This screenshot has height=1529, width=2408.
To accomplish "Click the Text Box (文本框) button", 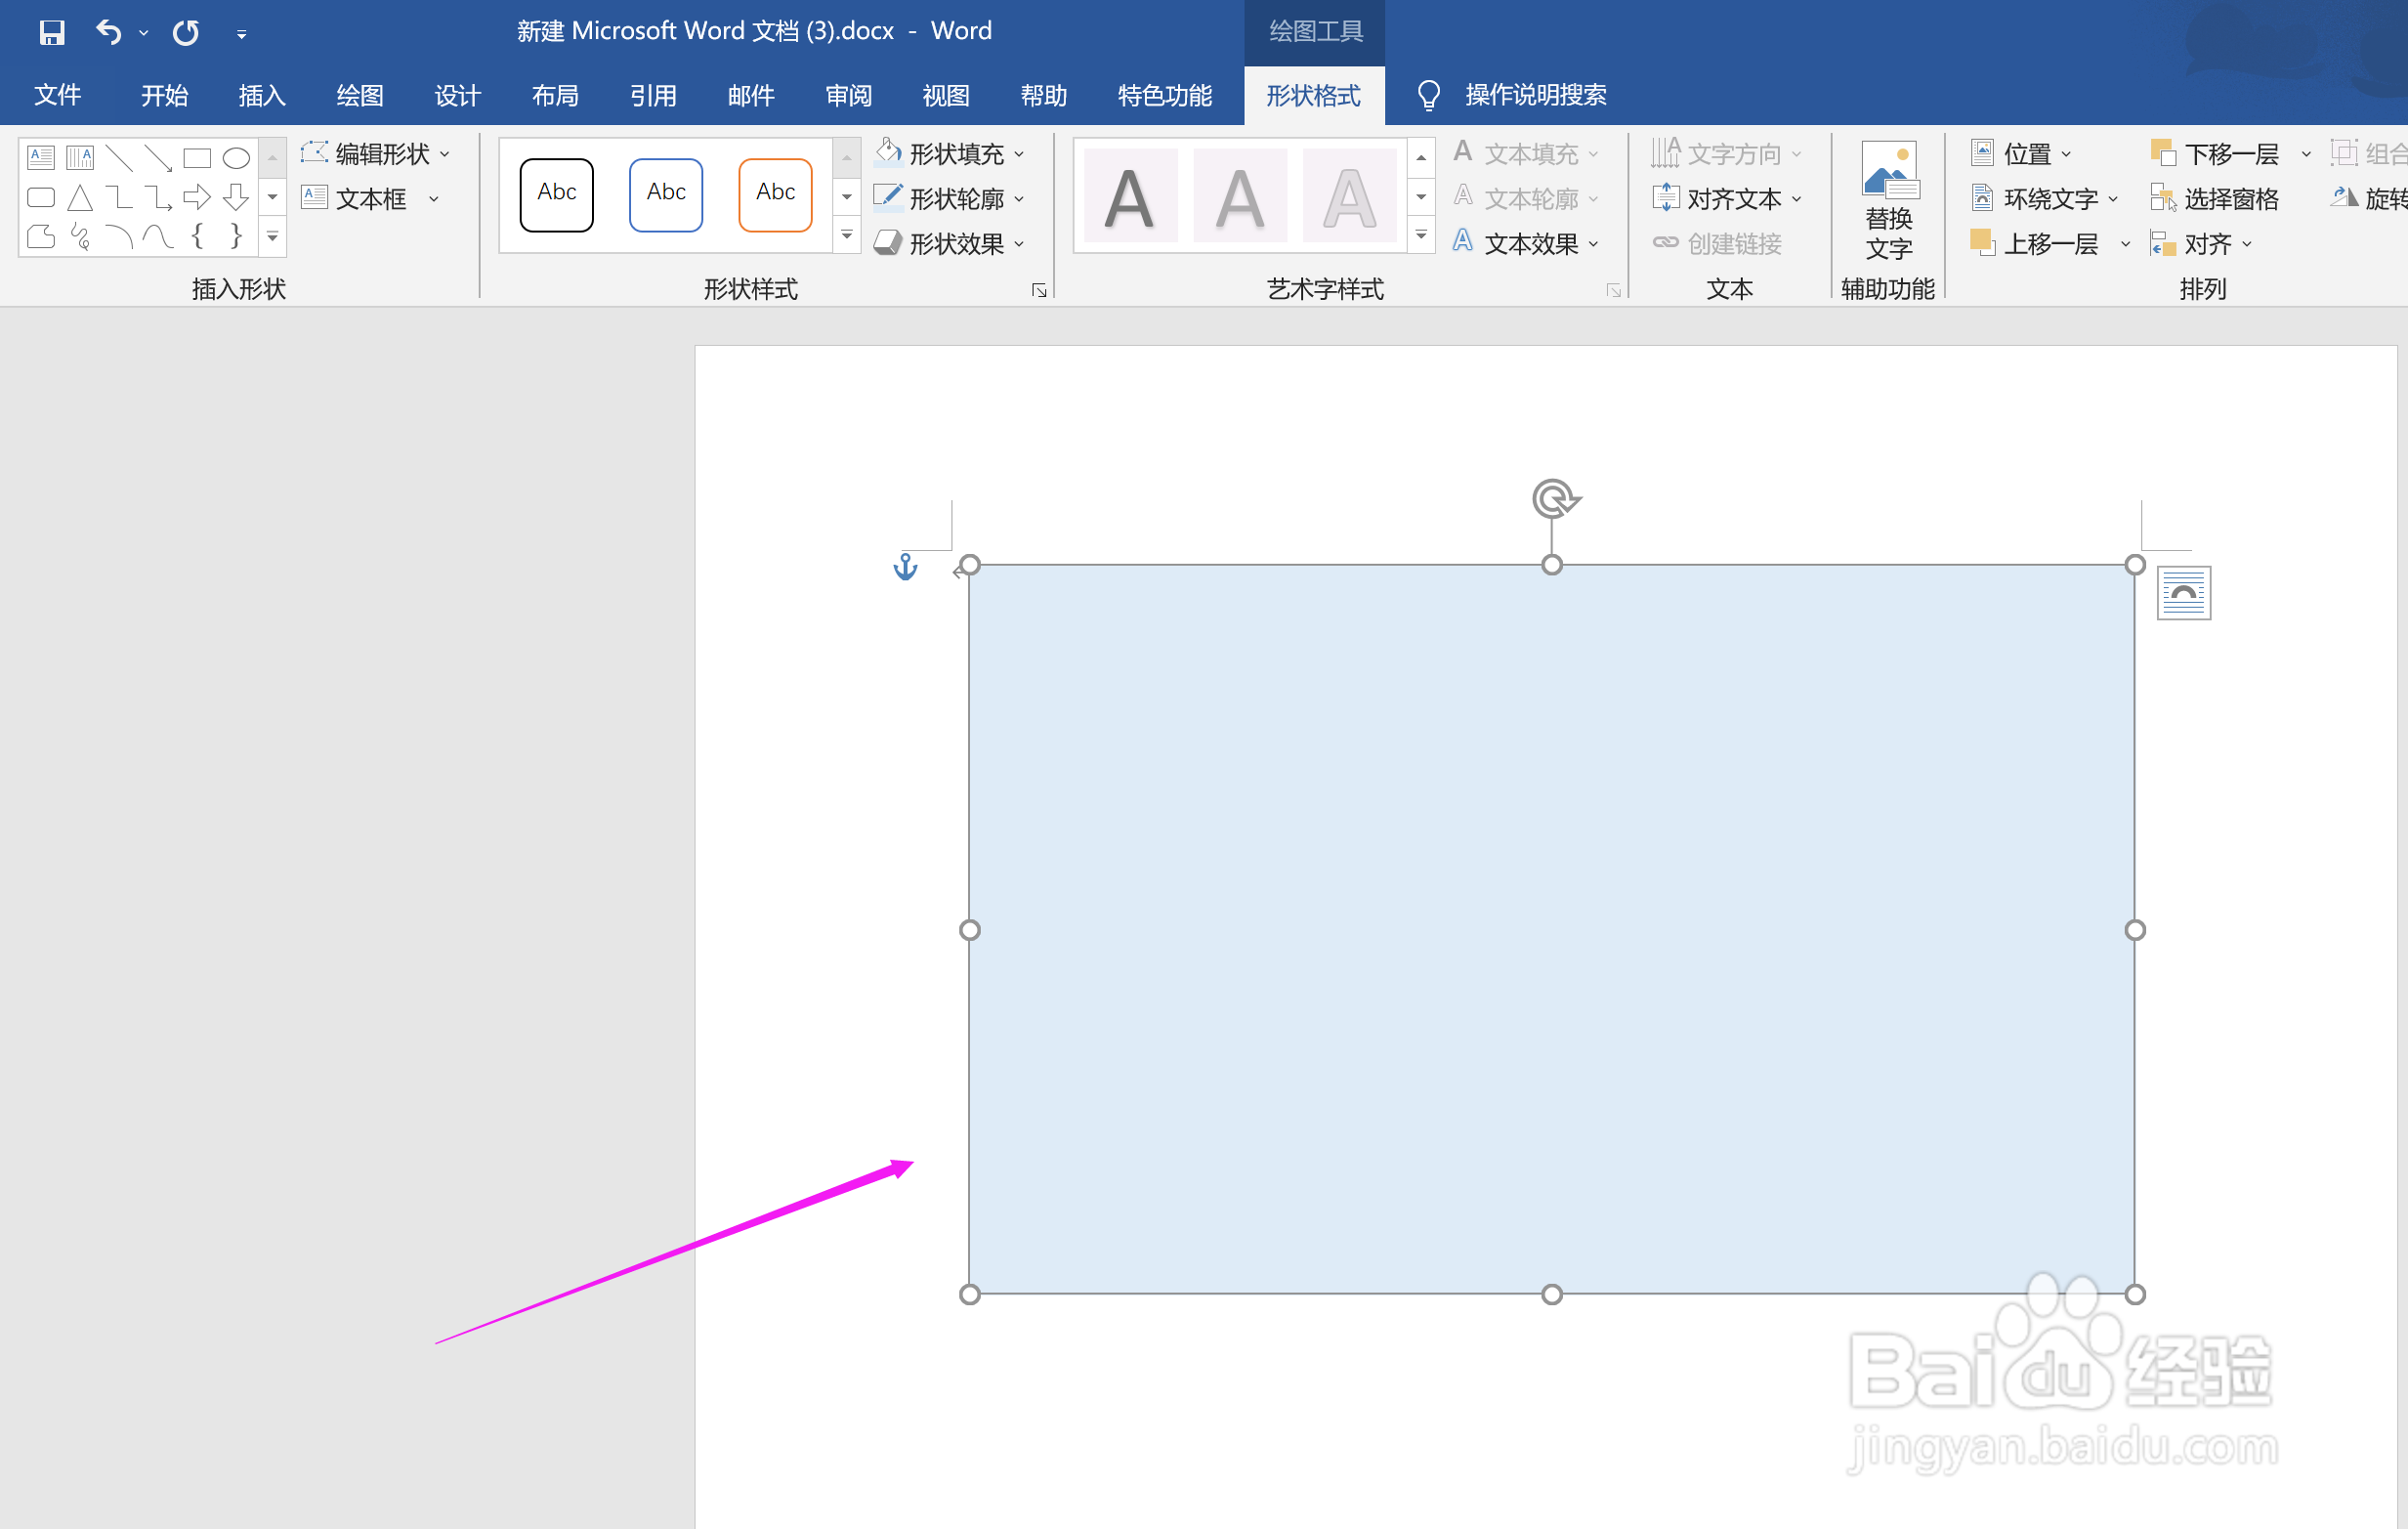I will (x=370, y=199).
